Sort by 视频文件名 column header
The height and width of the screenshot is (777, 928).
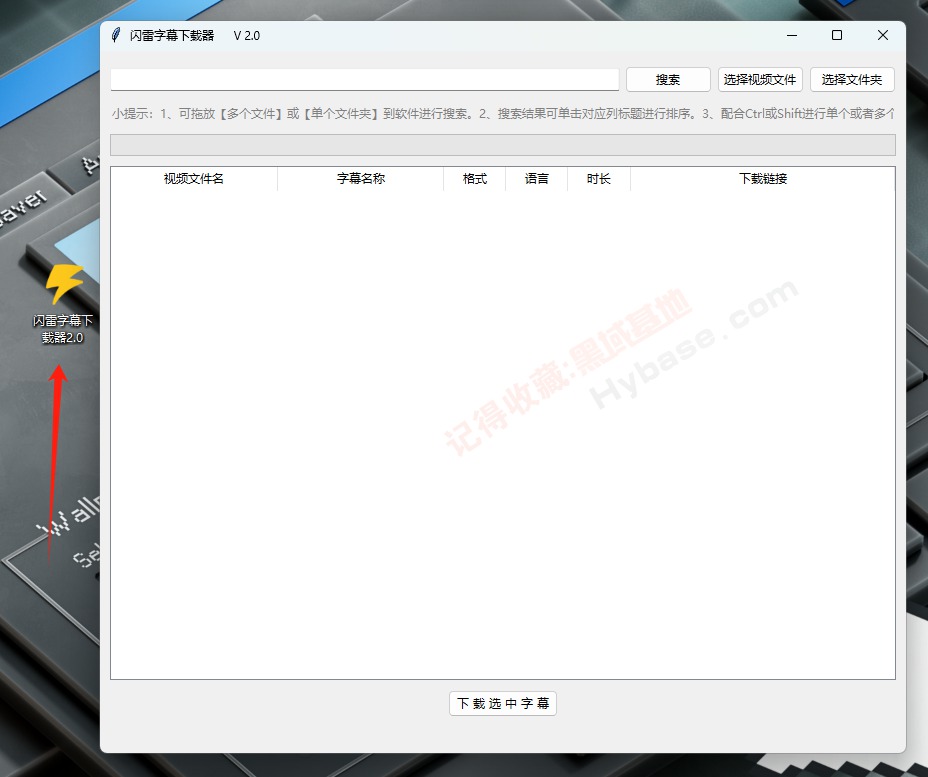click(194, 179)
